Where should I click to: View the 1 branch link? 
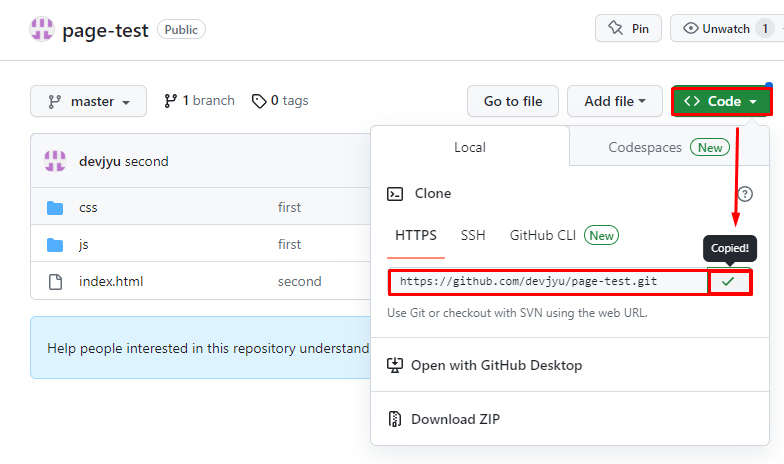199,100
